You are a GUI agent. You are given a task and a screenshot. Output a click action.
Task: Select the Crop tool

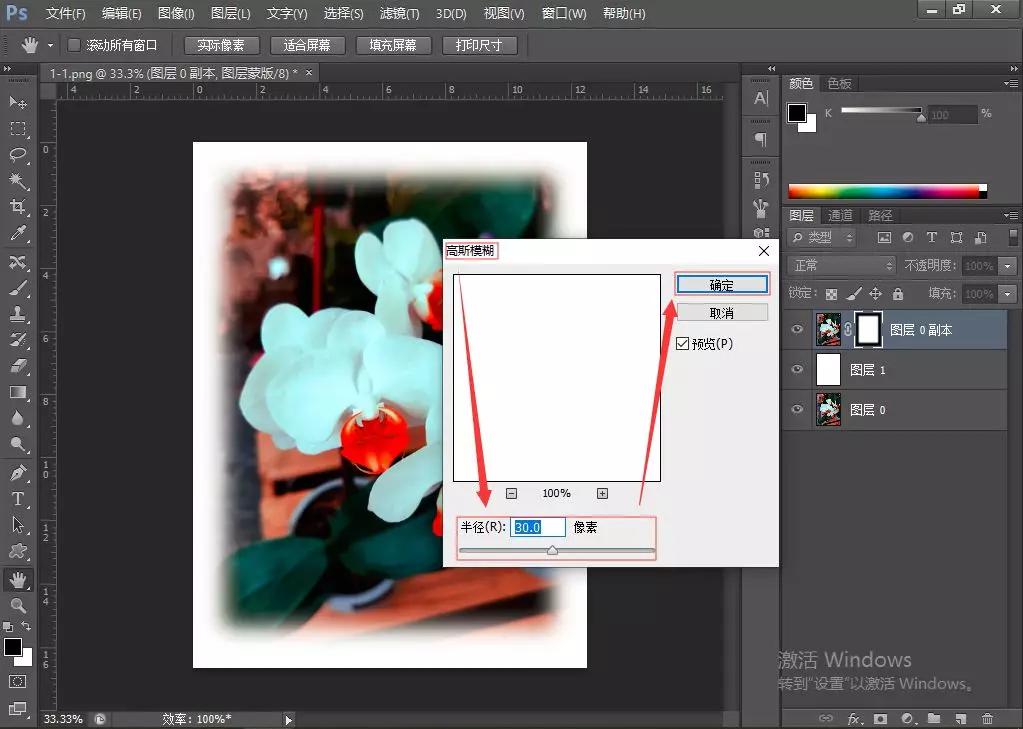tap(16, 203)
